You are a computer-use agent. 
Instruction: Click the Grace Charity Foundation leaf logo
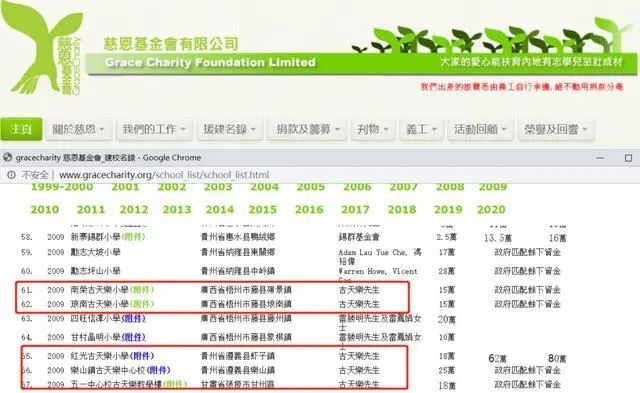click(42, 48)
